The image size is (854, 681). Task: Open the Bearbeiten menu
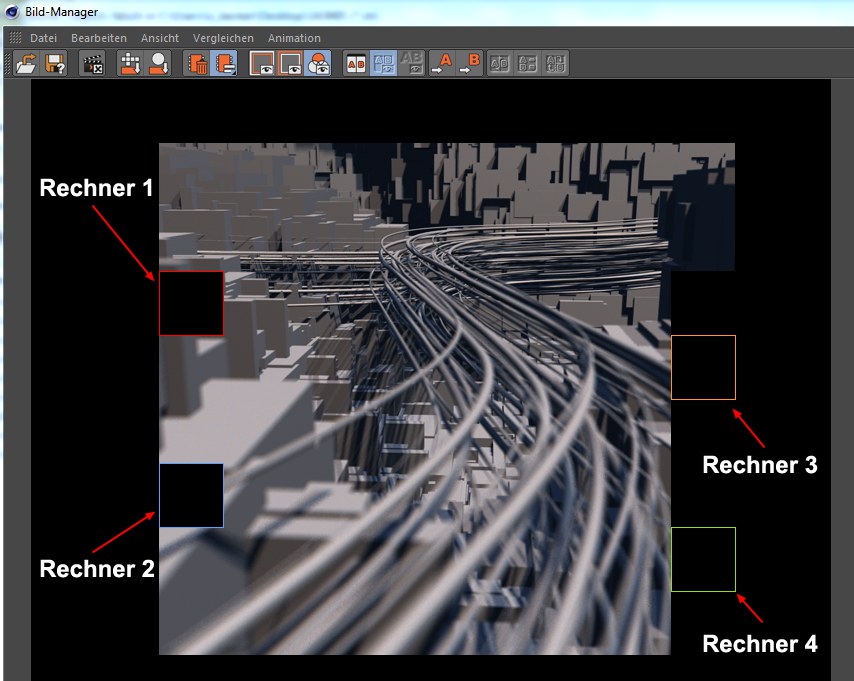(99, 38)
